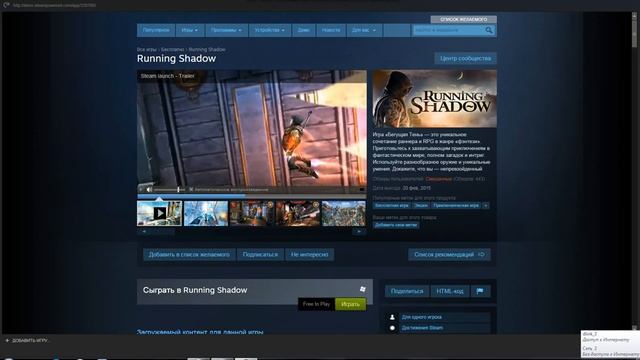Click the trailer volume slider

pos(169,189)
